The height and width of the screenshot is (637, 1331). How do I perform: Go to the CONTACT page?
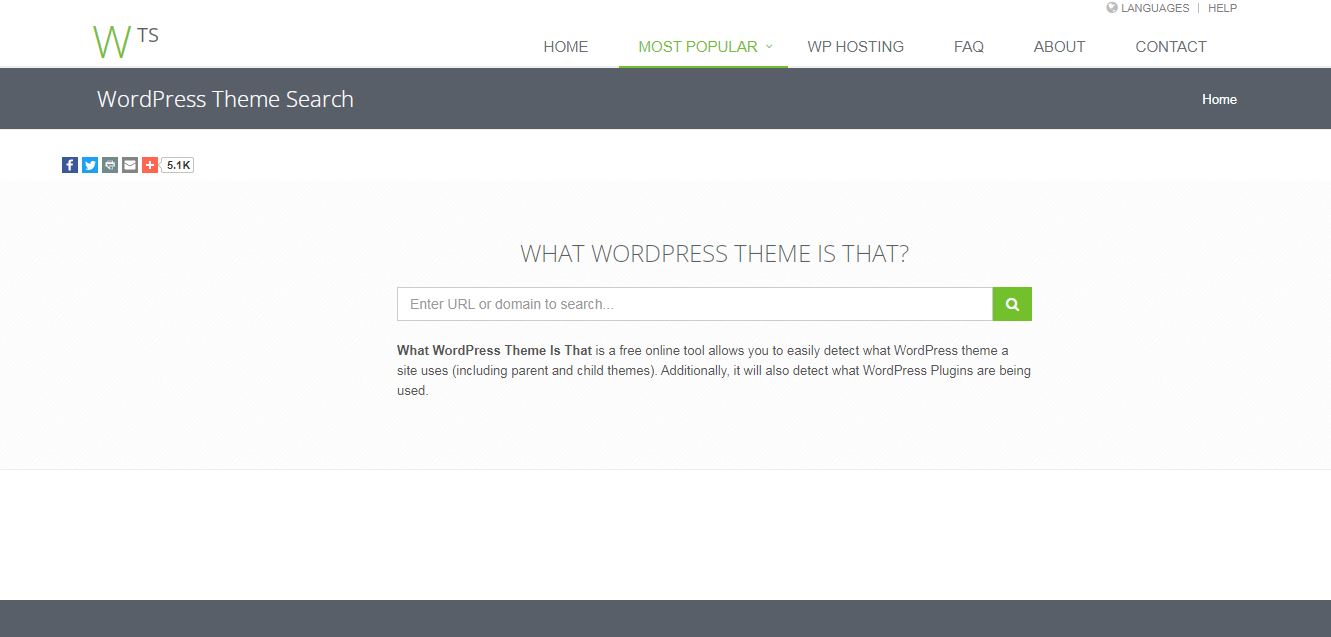(x=1170, y=46)
